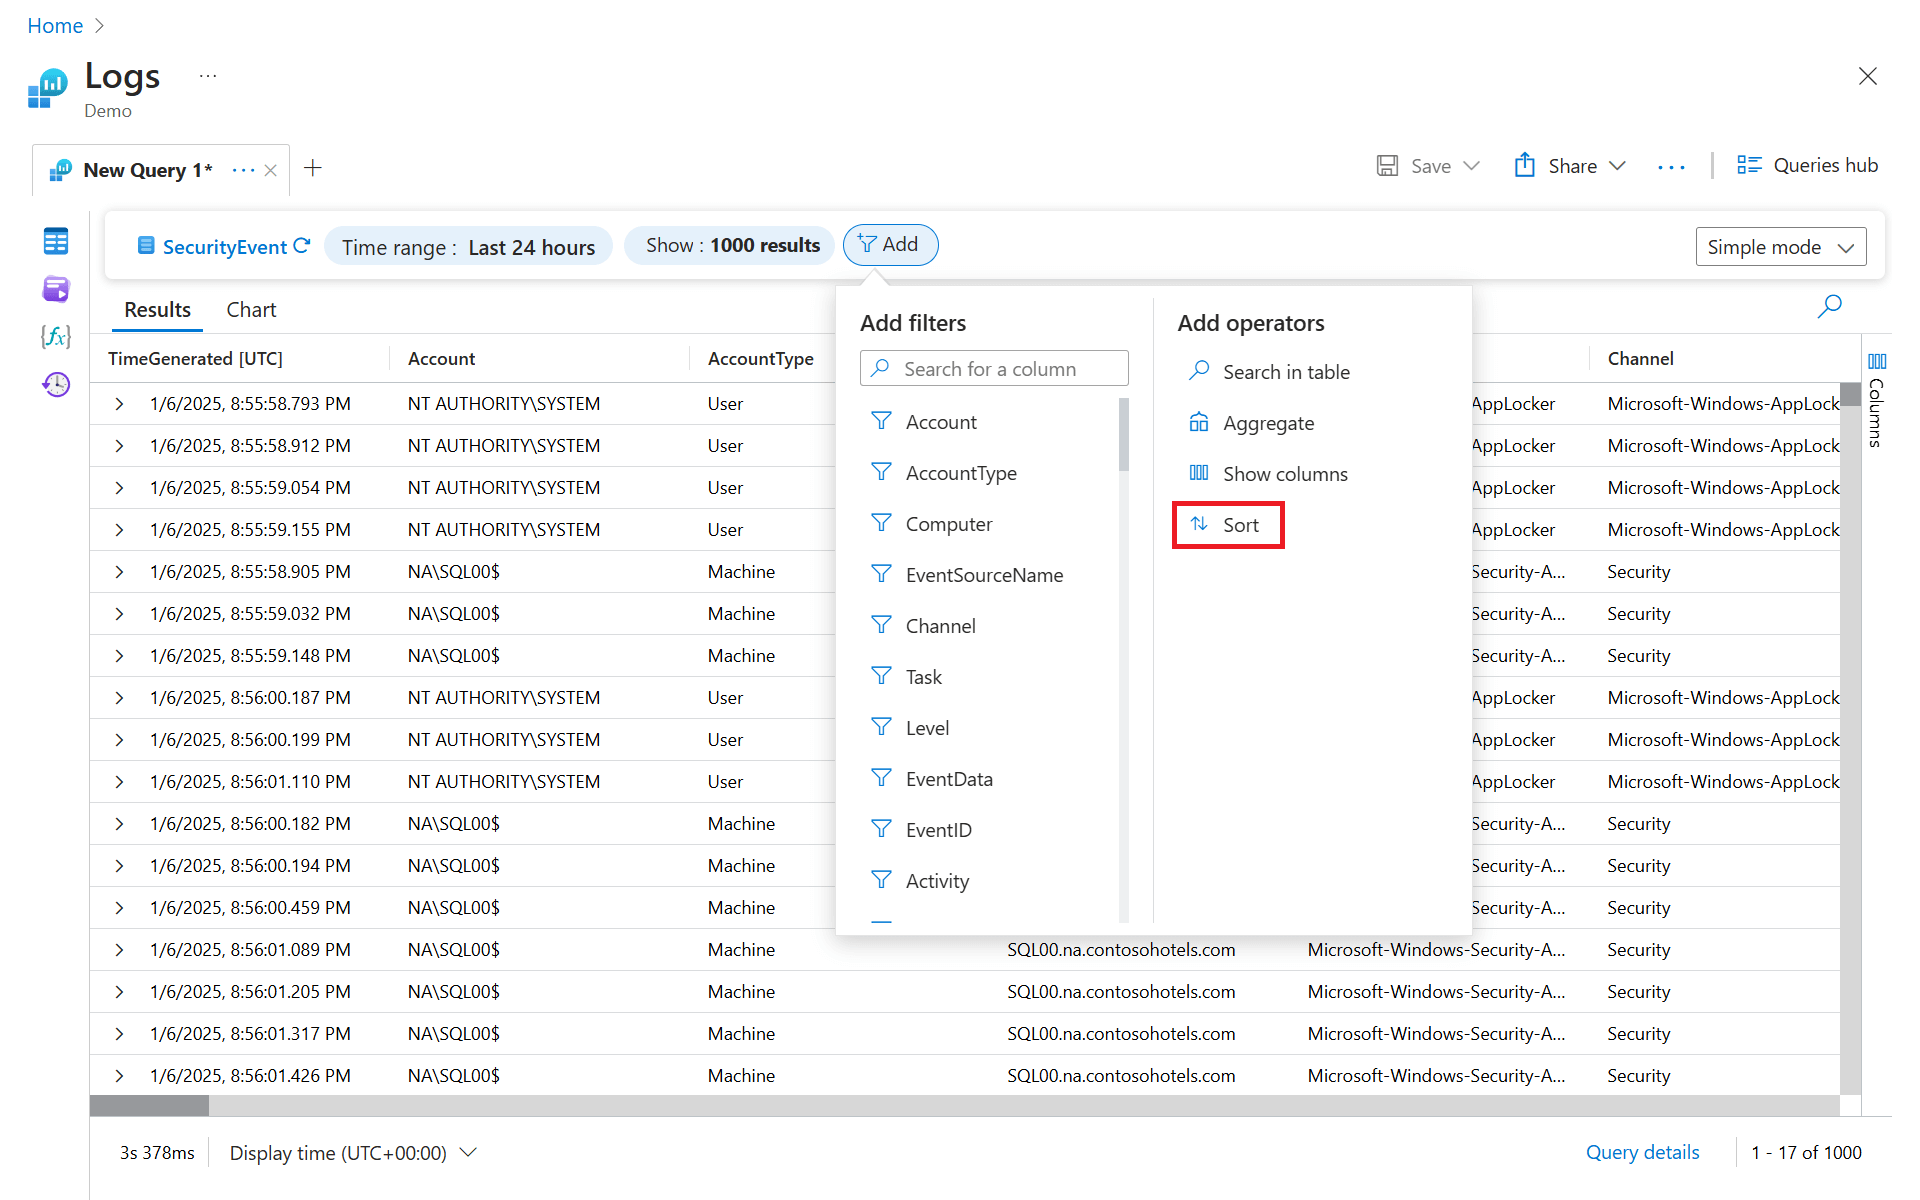The image size is (1920, 1200).
Task: Click the Search for a column field
Action: tap(994, 369)
